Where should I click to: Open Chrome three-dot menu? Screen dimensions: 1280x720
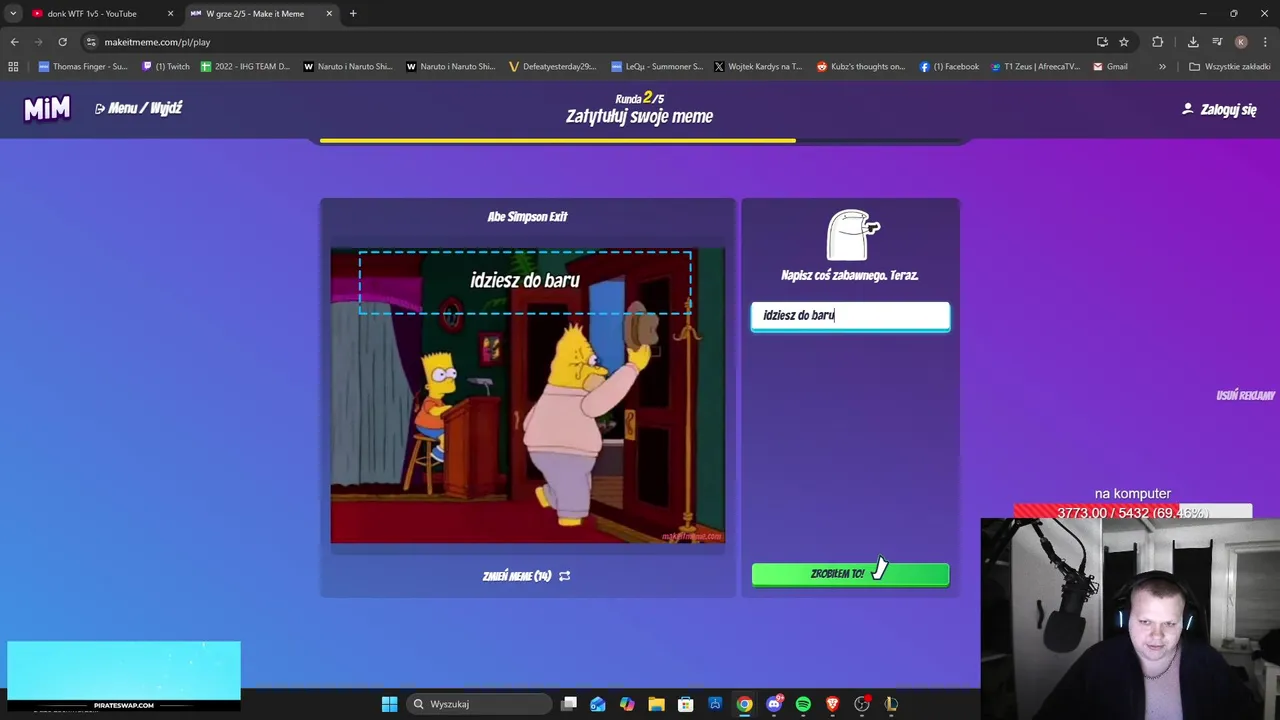1265,42
